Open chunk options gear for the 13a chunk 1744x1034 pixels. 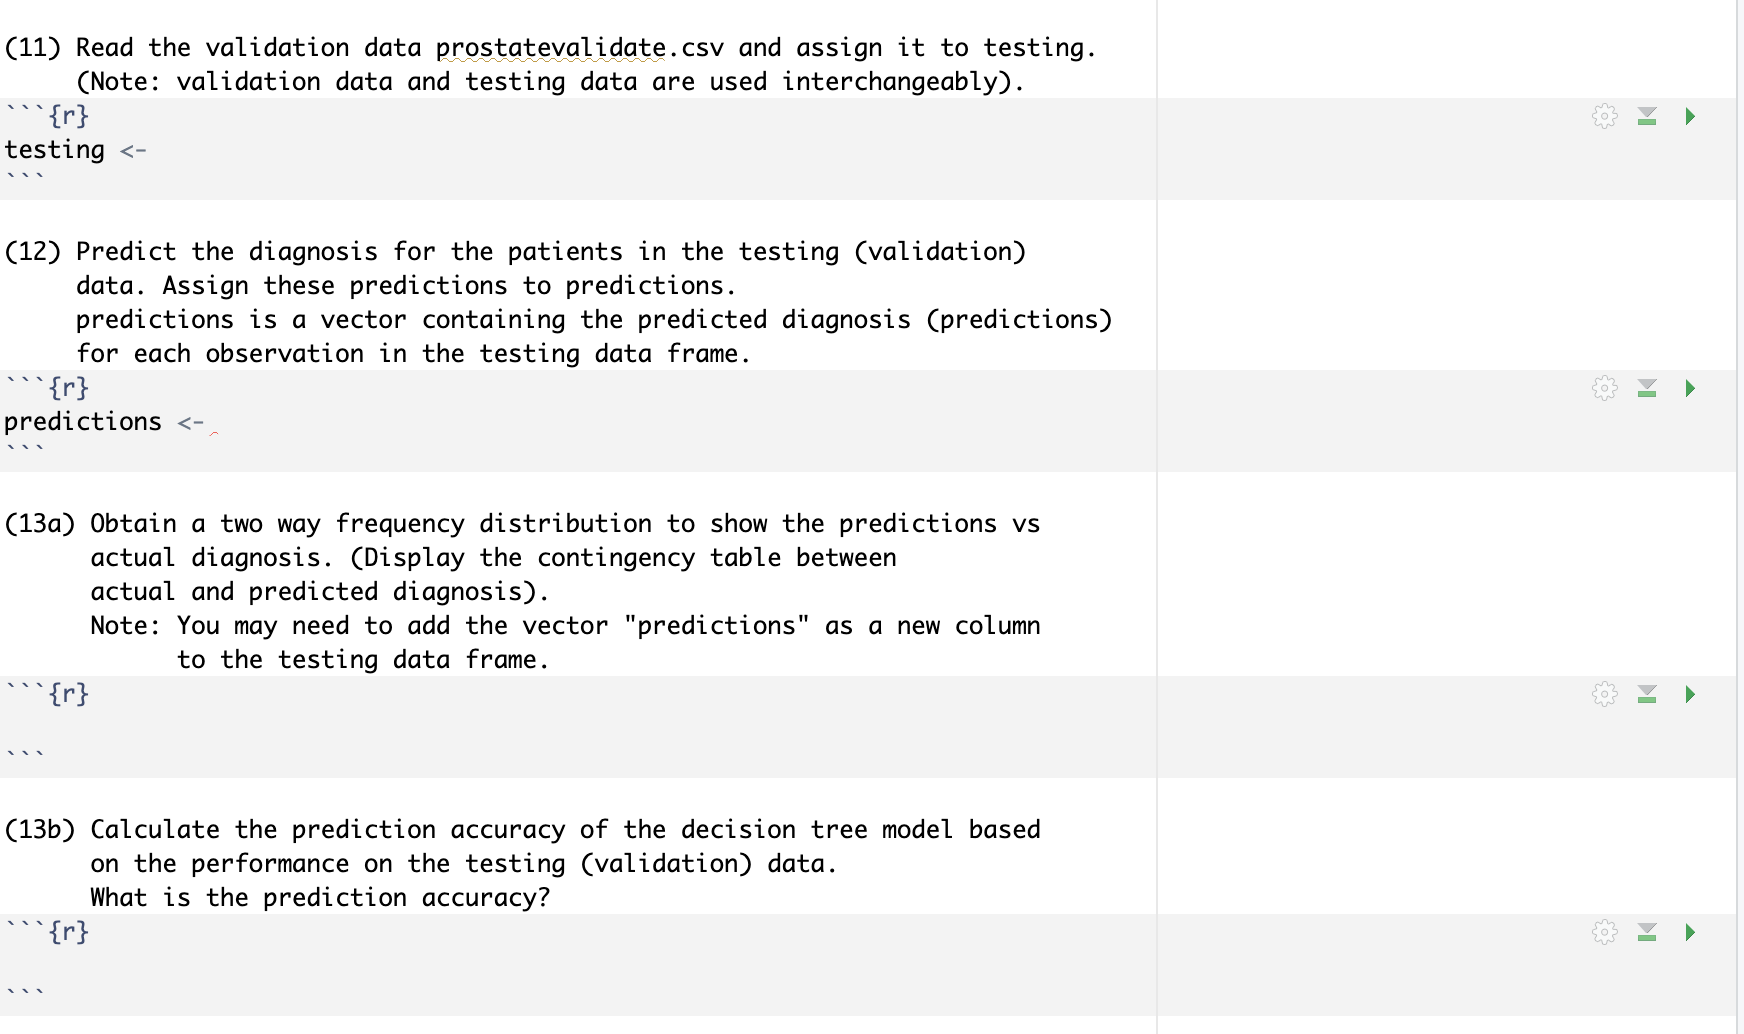pos(1605,694)
